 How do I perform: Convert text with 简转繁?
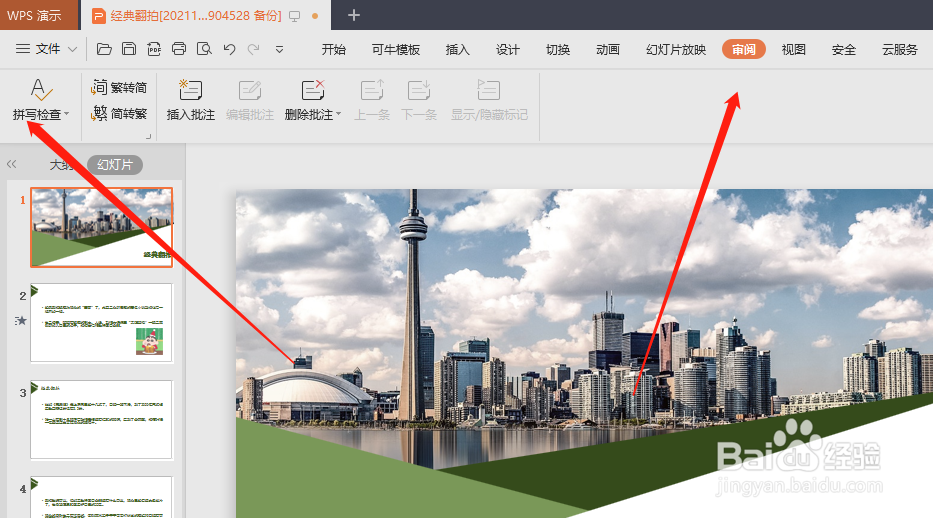[119, 113]
